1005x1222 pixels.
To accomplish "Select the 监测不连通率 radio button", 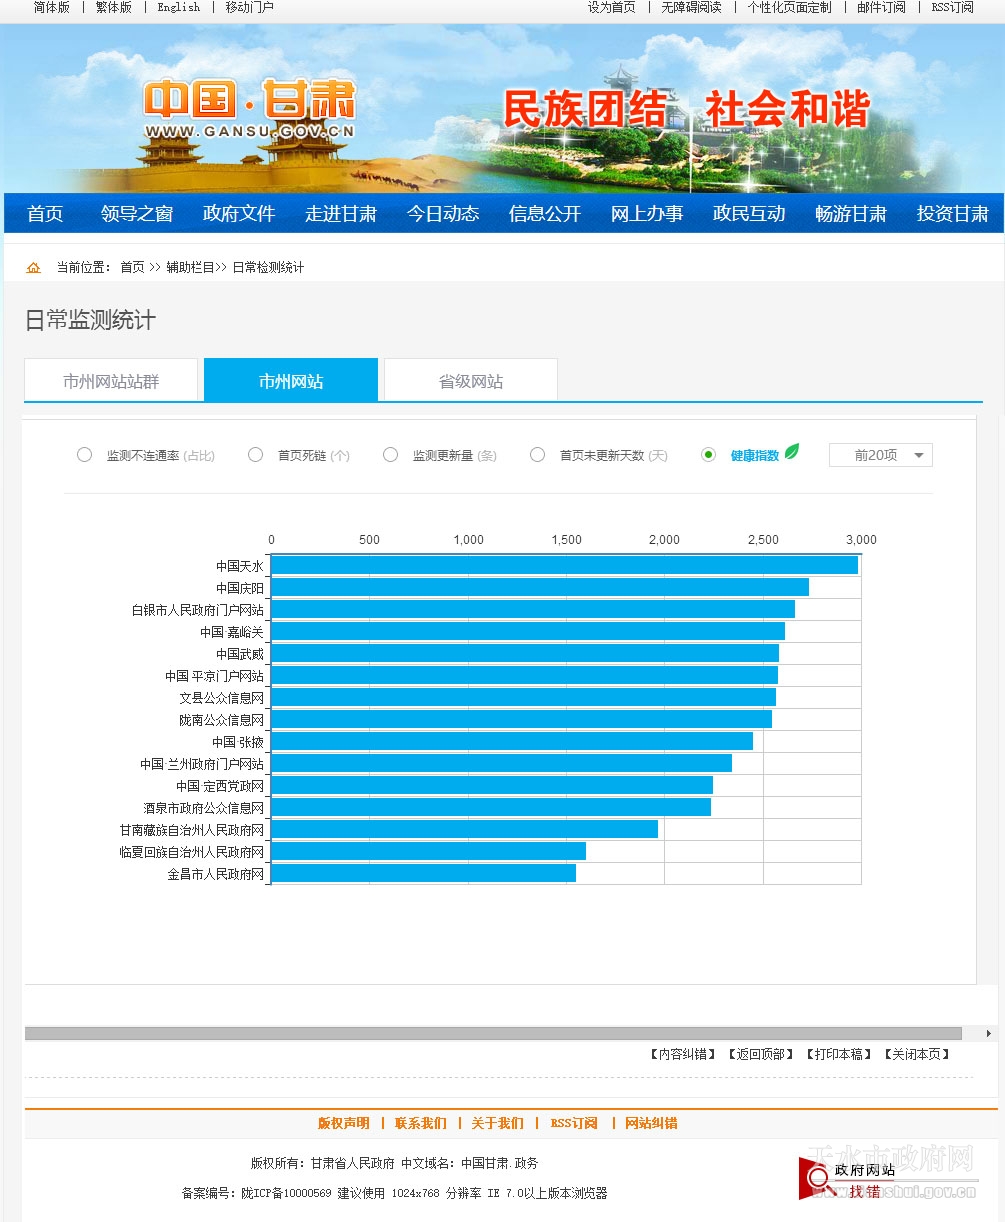I will (x=84, y=455).
